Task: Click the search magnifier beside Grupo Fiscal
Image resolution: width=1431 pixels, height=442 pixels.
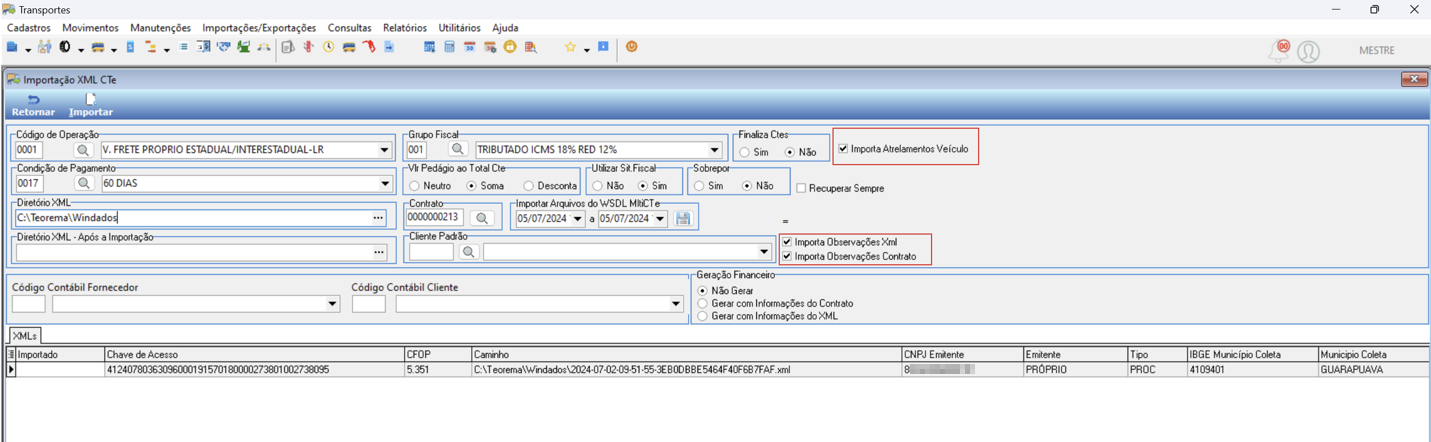Action: click(x=457, y=150)
